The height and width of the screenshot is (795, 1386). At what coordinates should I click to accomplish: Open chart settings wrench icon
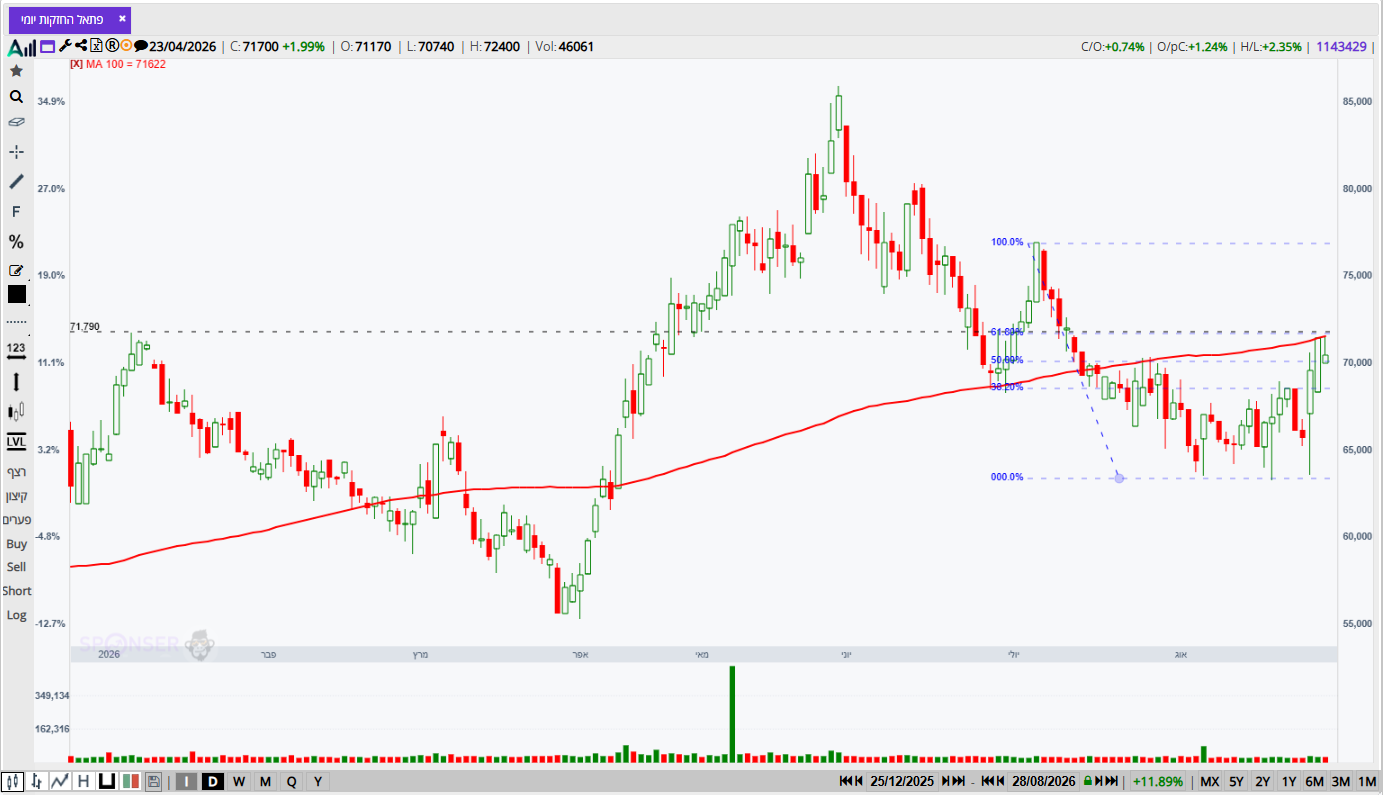65,46
